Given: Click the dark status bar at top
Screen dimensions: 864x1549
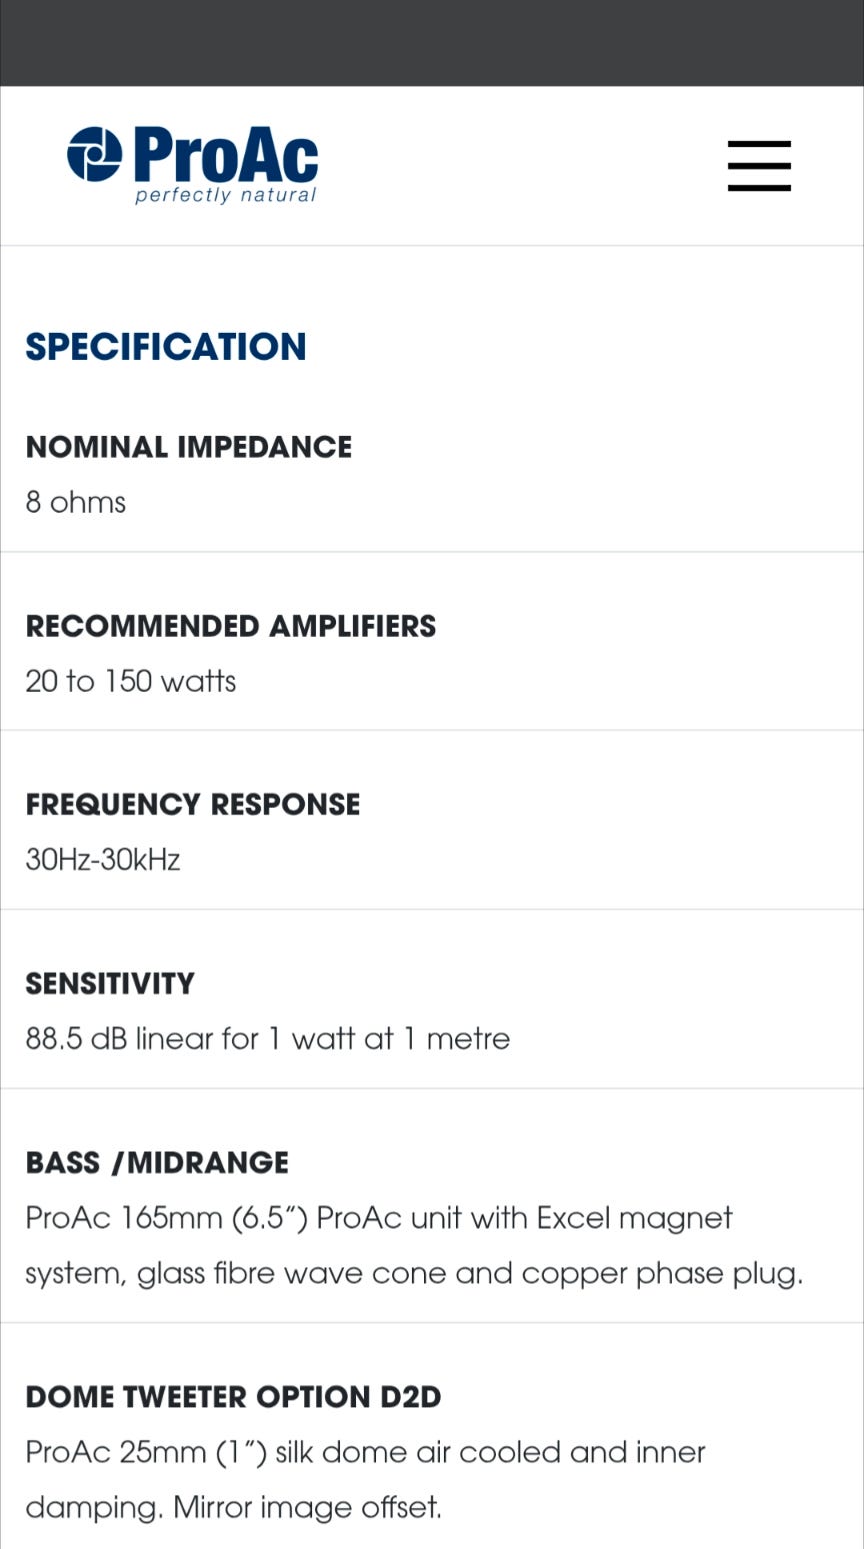Looking at the screenshot, I should pos(432,43).
